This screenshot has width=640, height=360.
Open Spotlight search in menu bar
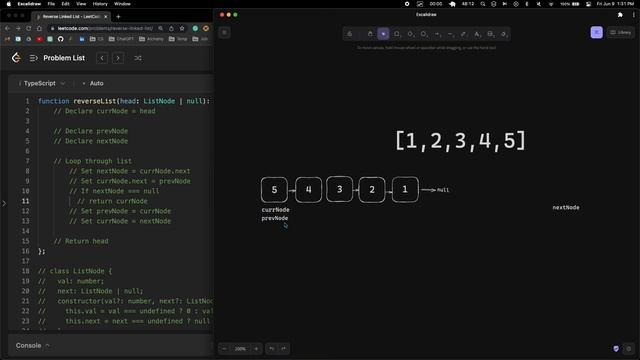coord(483,4)
